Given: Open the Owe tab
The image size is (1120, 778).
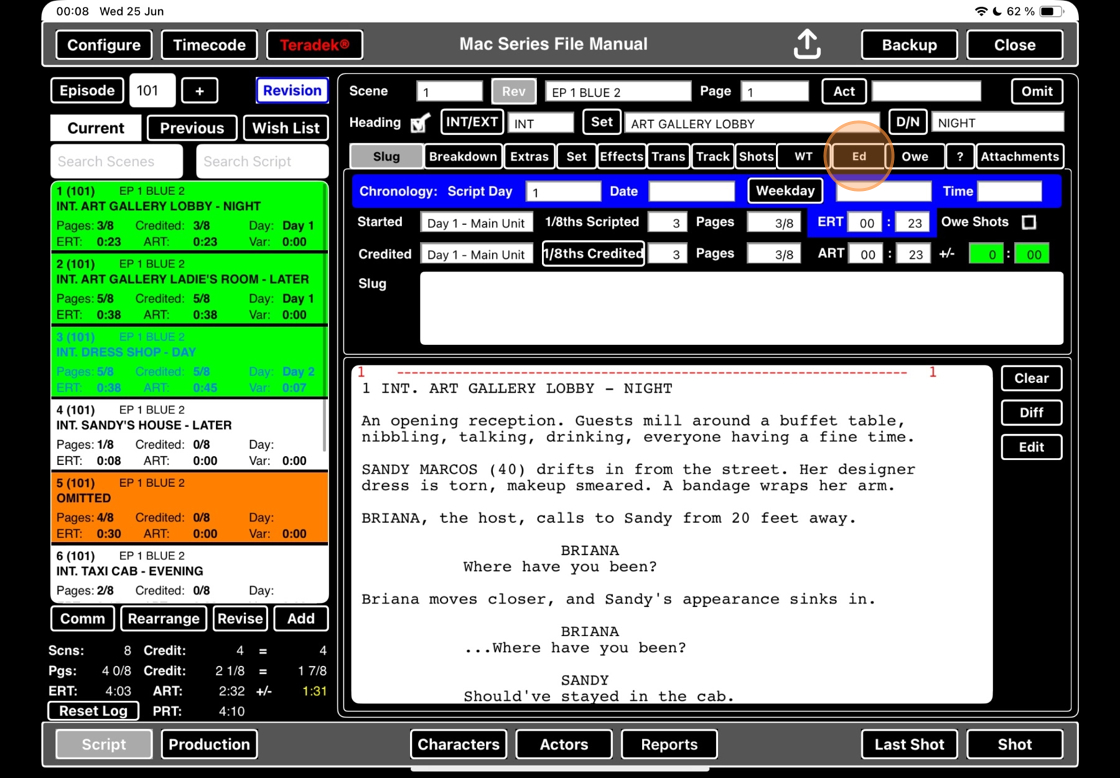Looking at the screenshot, I should (x=915, y=156).
